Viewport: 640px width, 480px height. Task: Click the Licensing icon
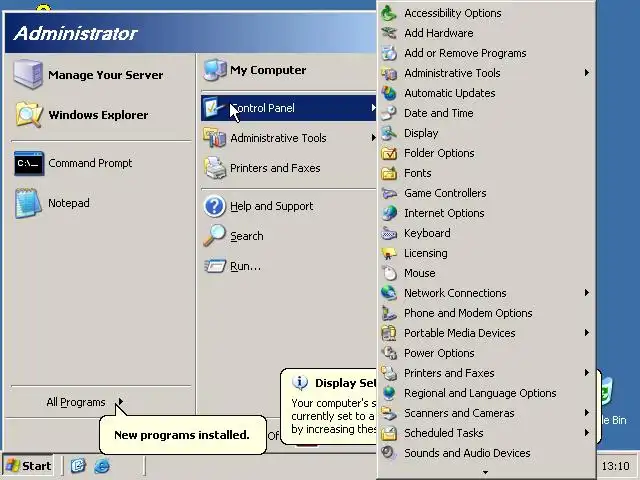[389, 253]
